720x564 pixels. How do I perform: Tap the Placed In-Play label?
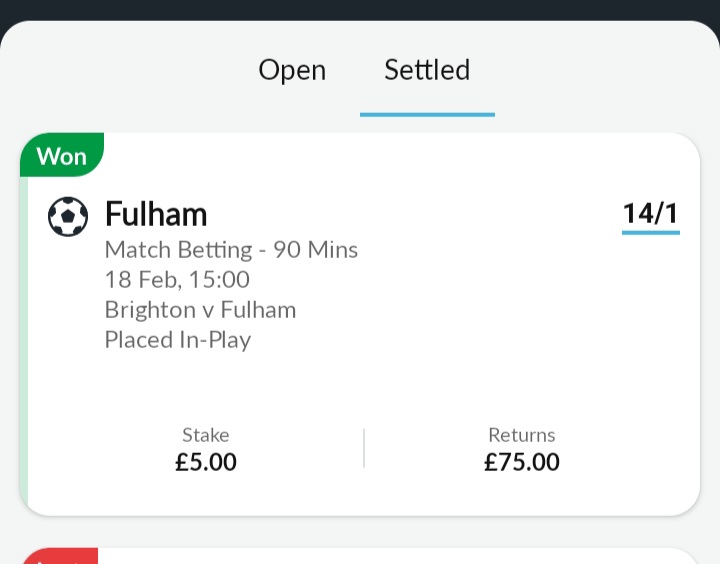pyautogui.click(x=178, y=340)
